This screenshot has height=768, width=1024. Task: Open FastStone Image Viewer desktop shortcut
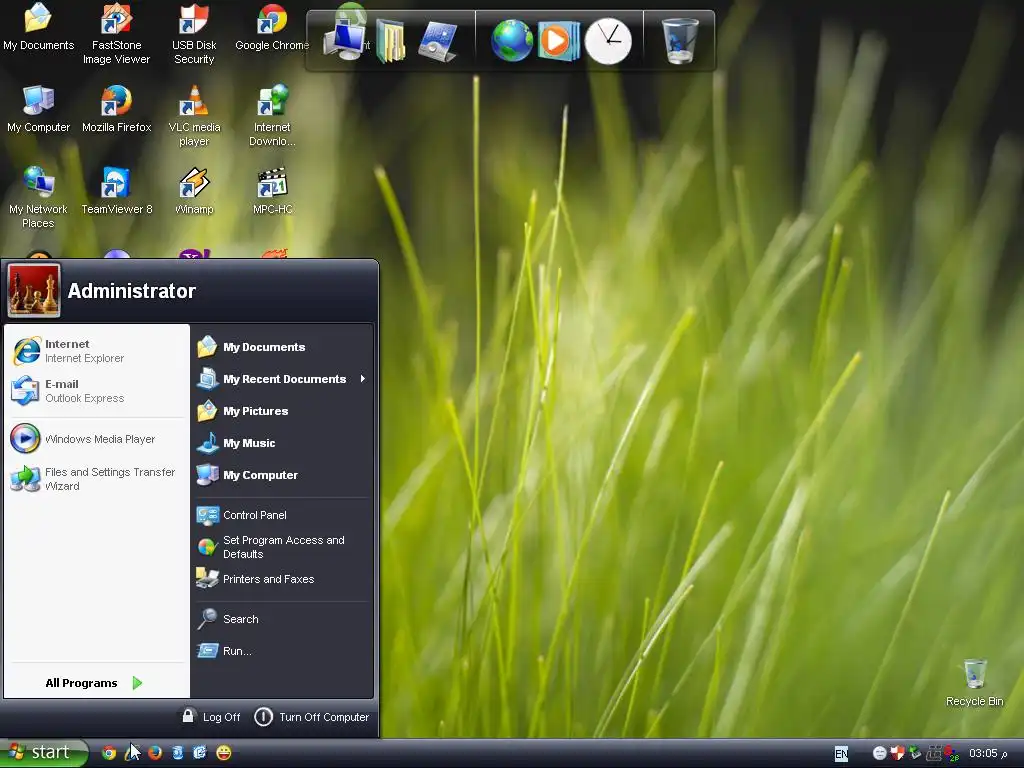click(x=116, y=34)
